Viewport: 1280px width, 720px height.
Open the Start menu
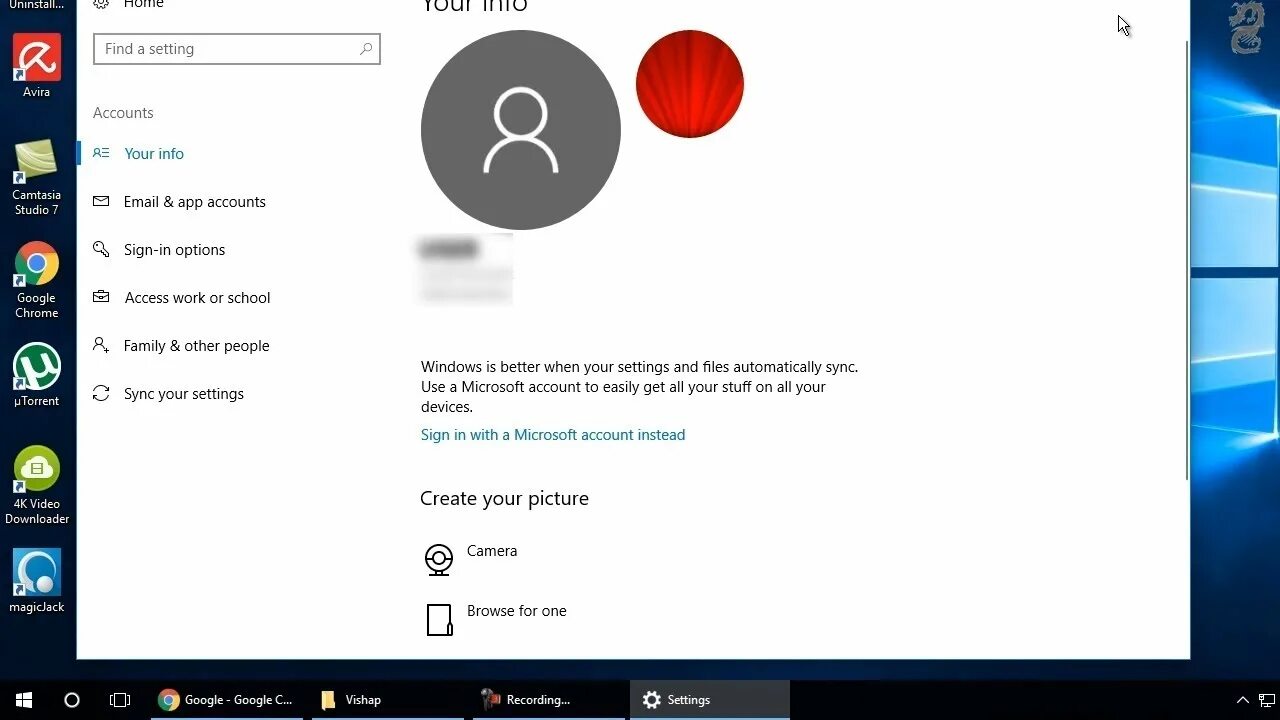23,699
